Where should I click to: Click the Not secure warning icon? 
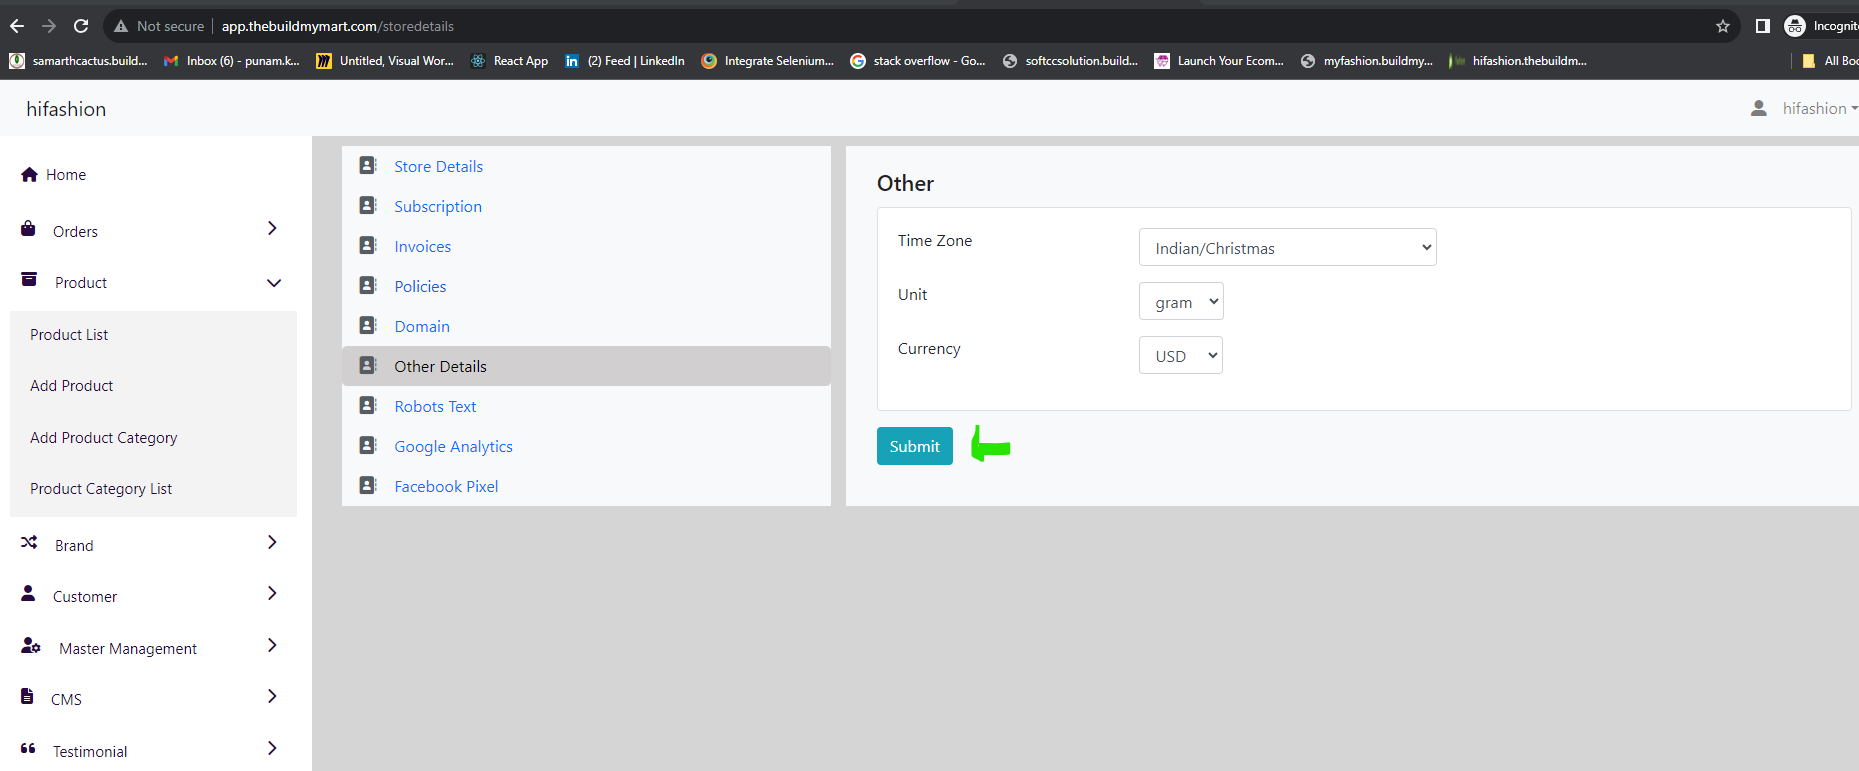point(121,26)
